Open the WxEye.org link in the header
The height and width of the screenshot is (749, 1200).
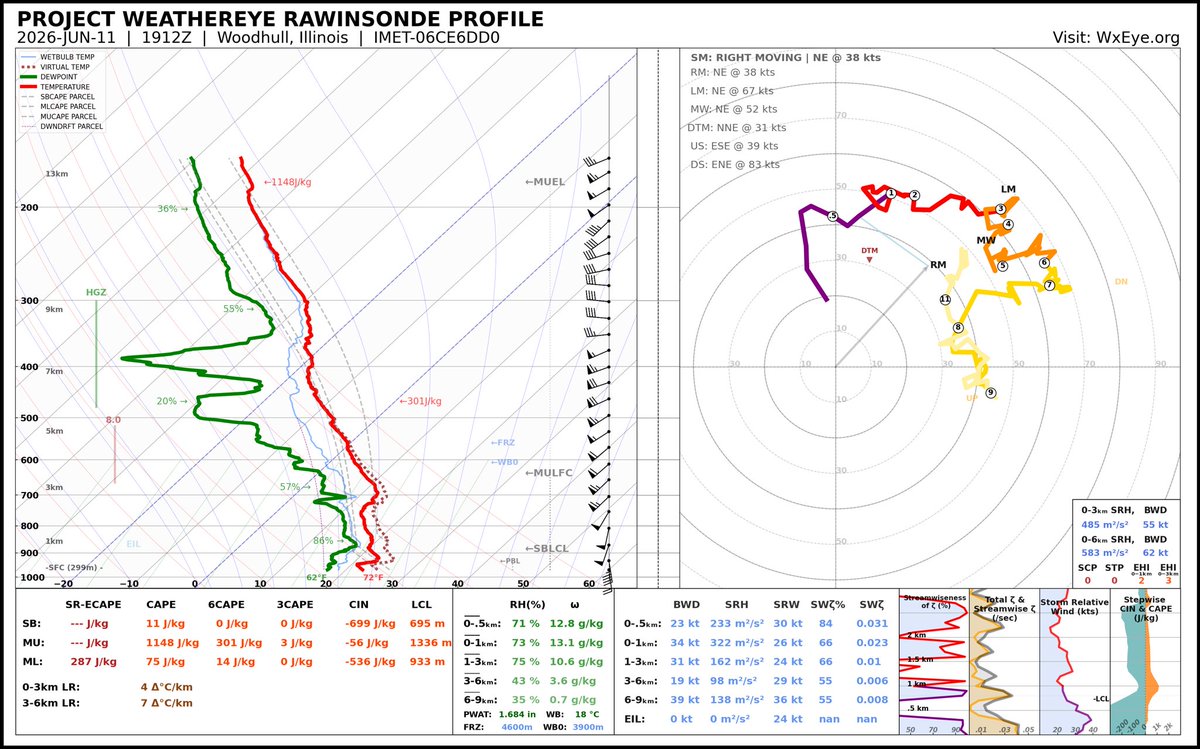(1139, 38)
